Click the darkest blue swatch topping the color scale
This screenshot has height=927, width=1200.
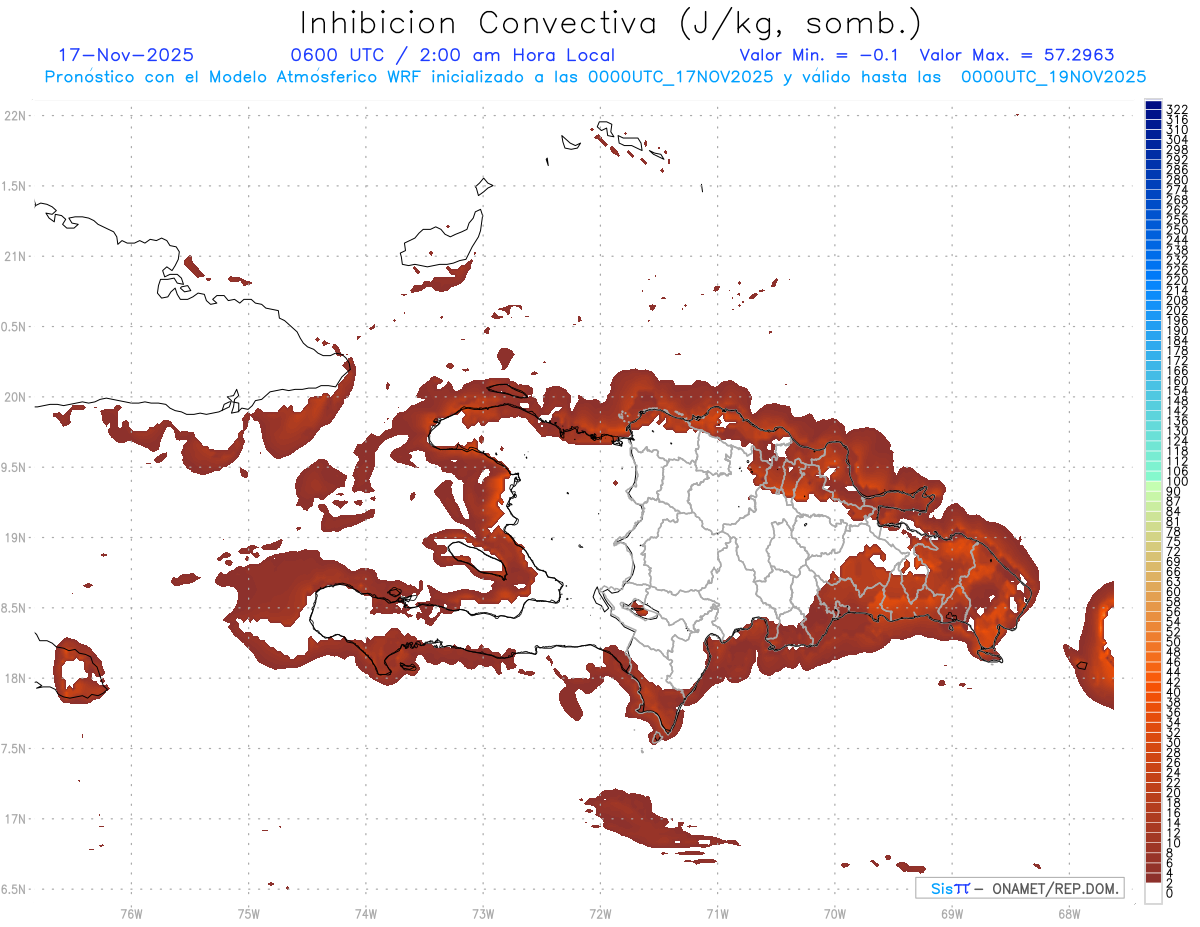click(x=1153, y=105)
